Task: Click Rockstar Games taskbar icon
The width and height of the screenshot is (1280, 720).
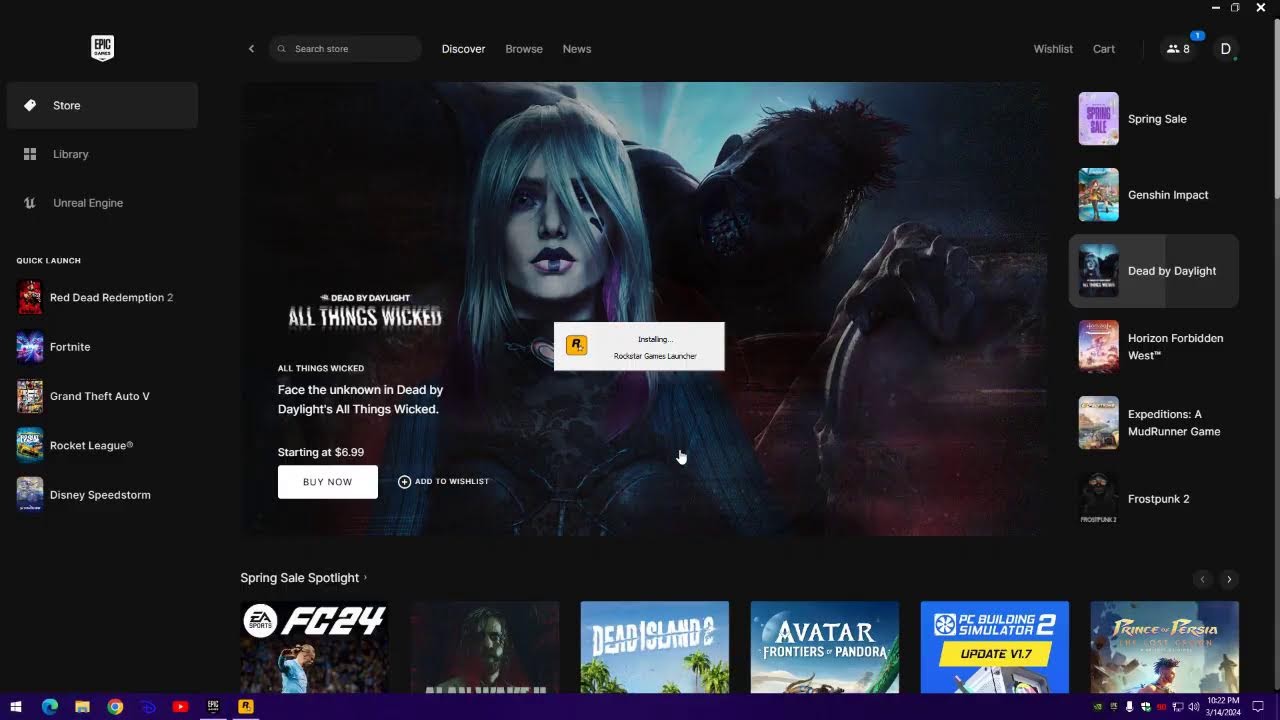Action: [246, 707]
